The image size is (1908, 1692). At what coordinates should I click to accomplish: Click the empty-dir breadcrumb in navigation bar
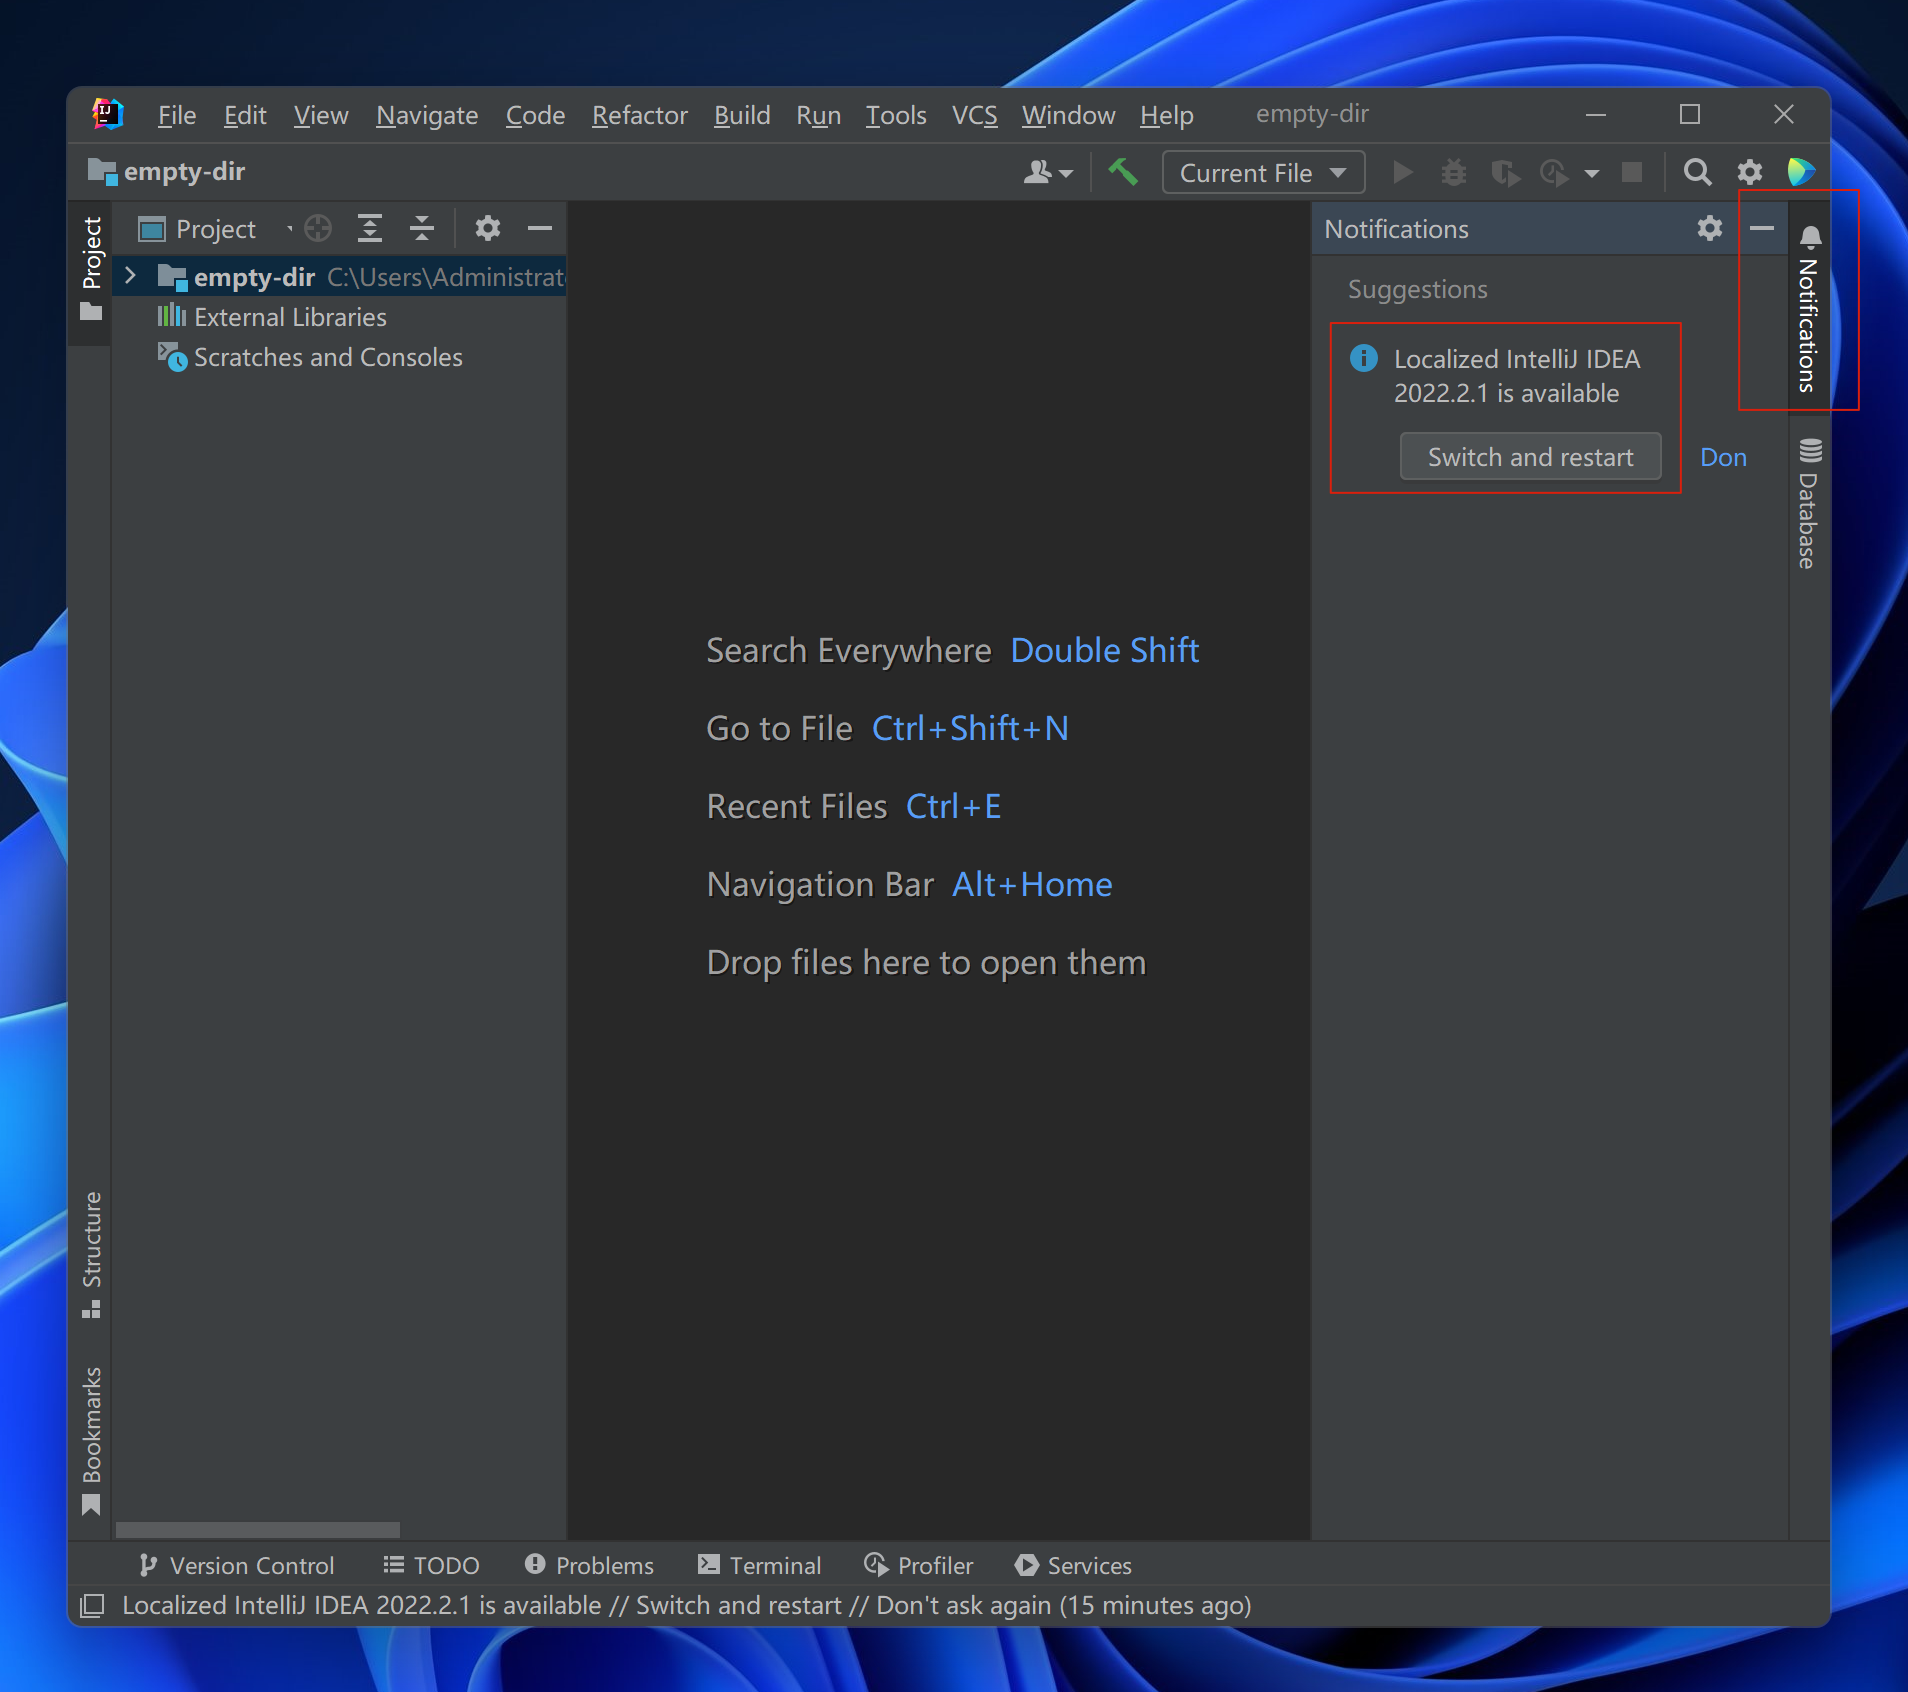(167, 172)
